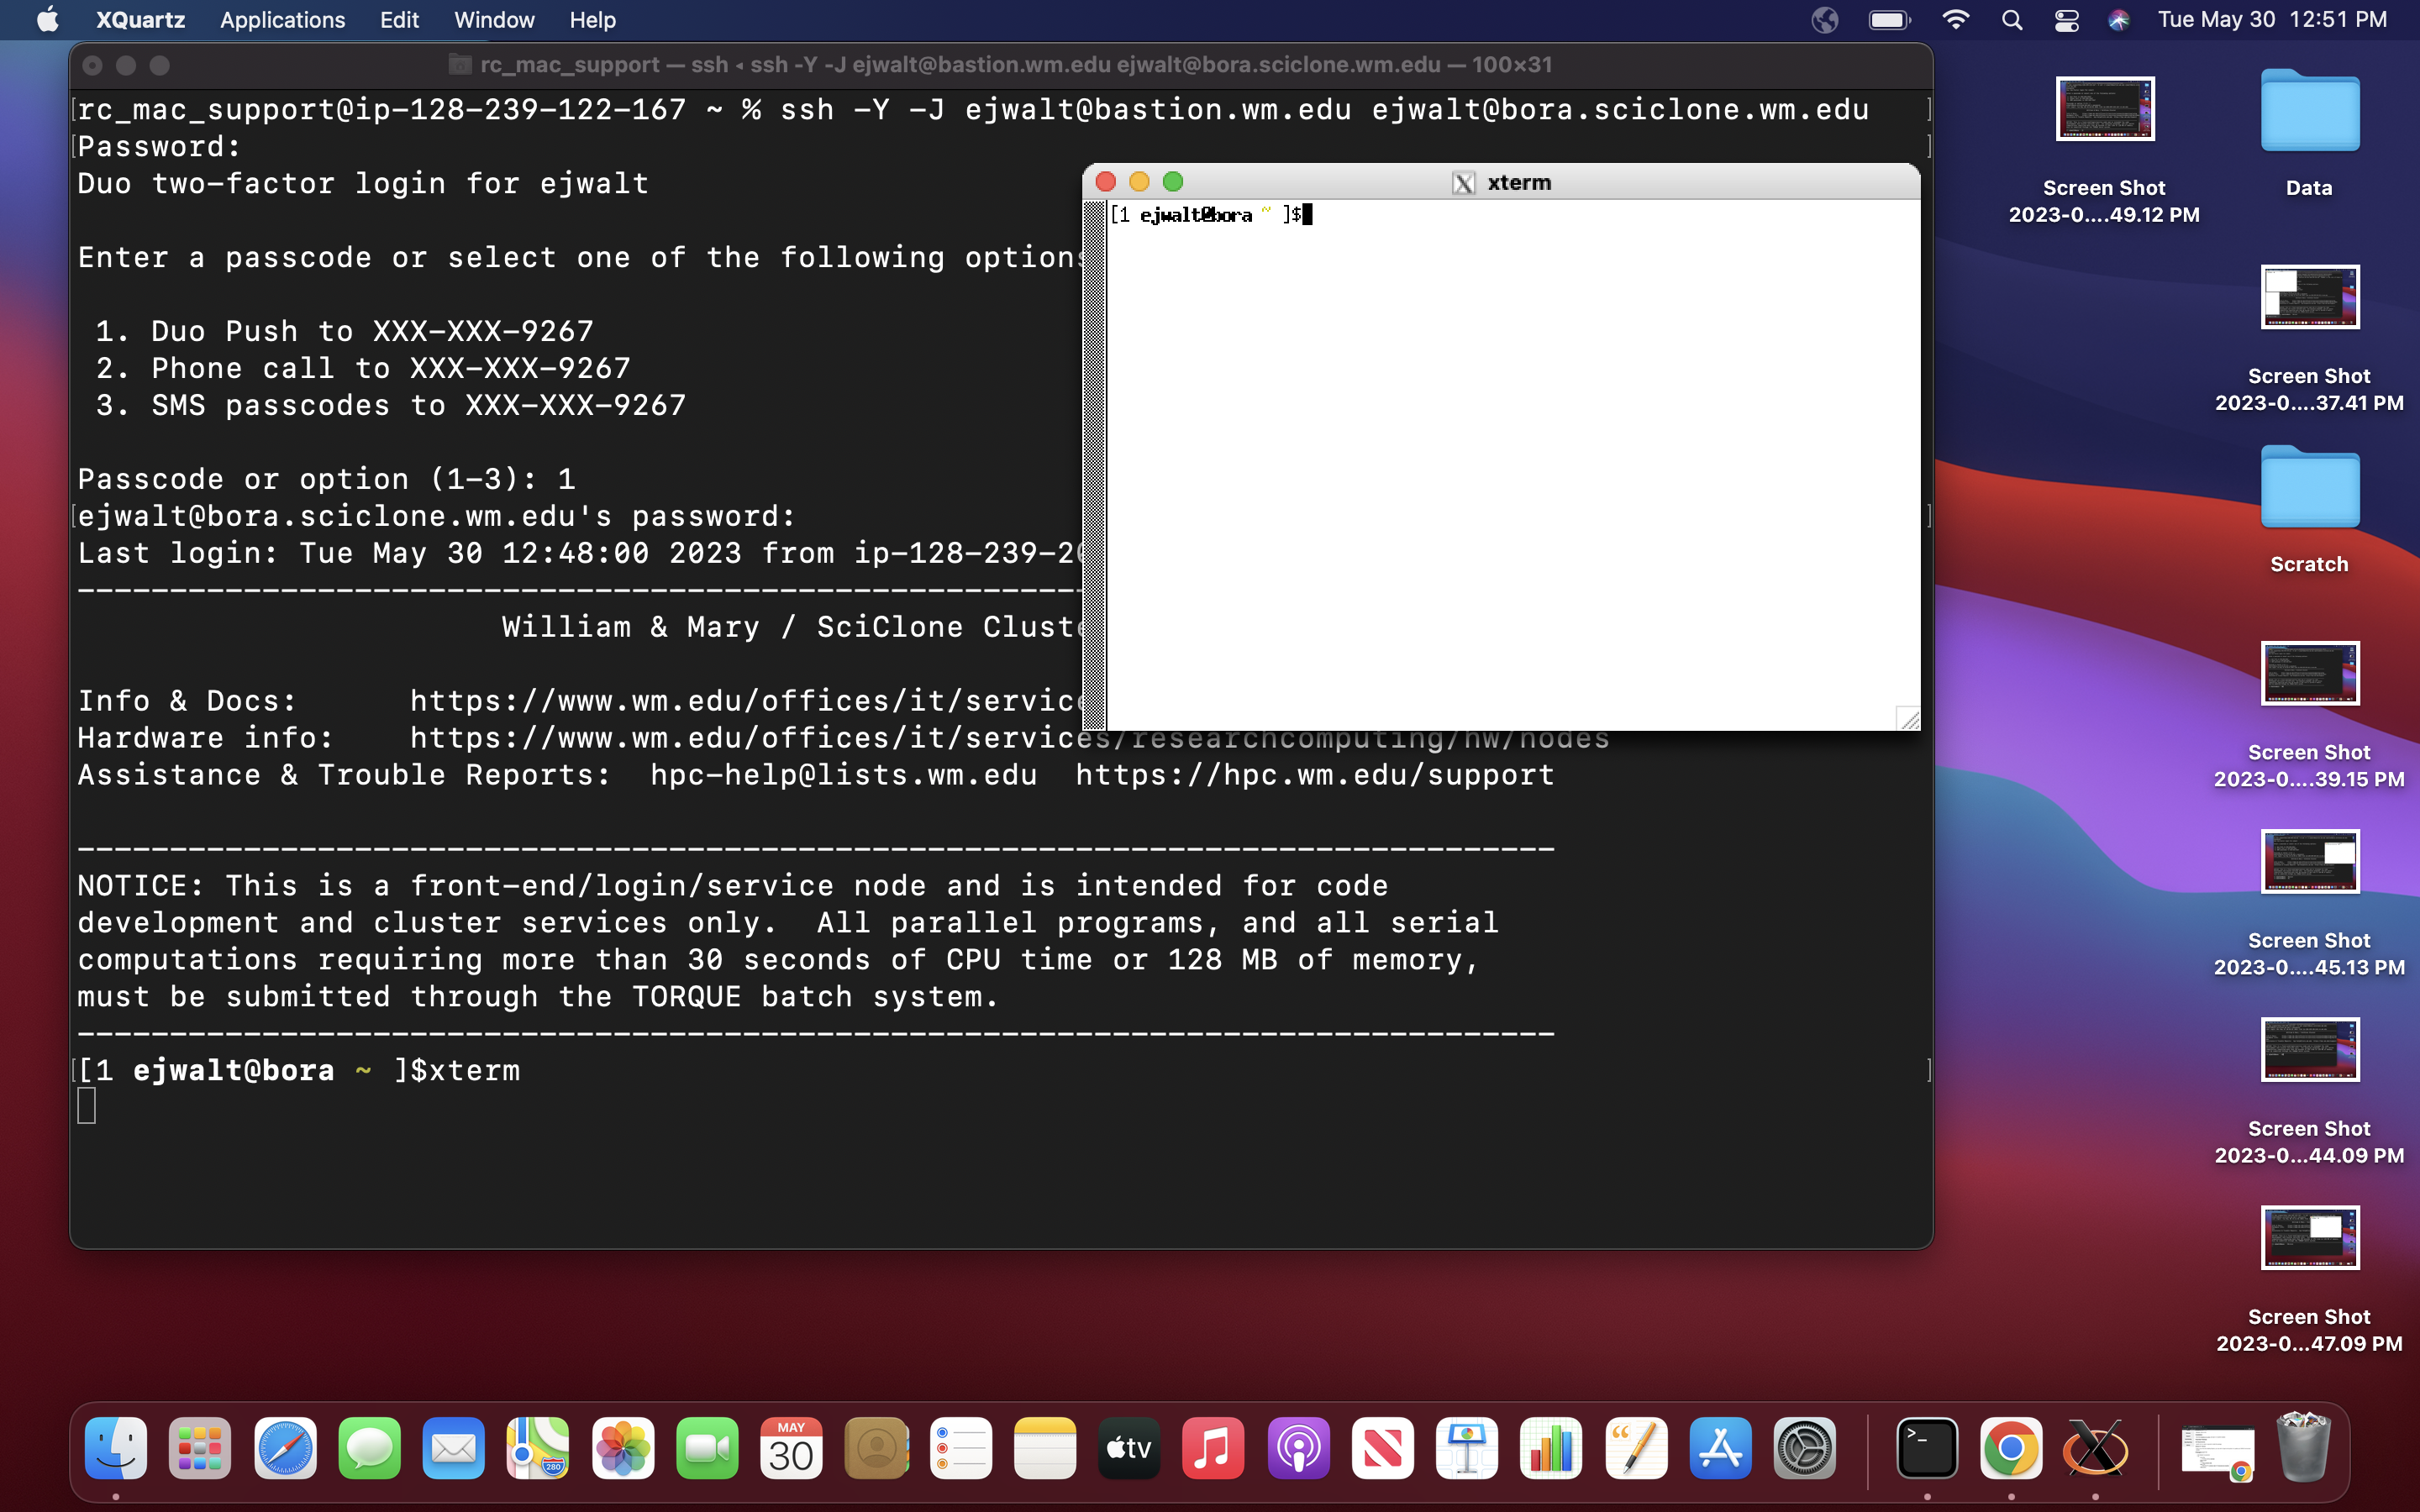Open the Launchpad icon in the Dock
Screen dimensions: 2420x1512
(200, 1448)
